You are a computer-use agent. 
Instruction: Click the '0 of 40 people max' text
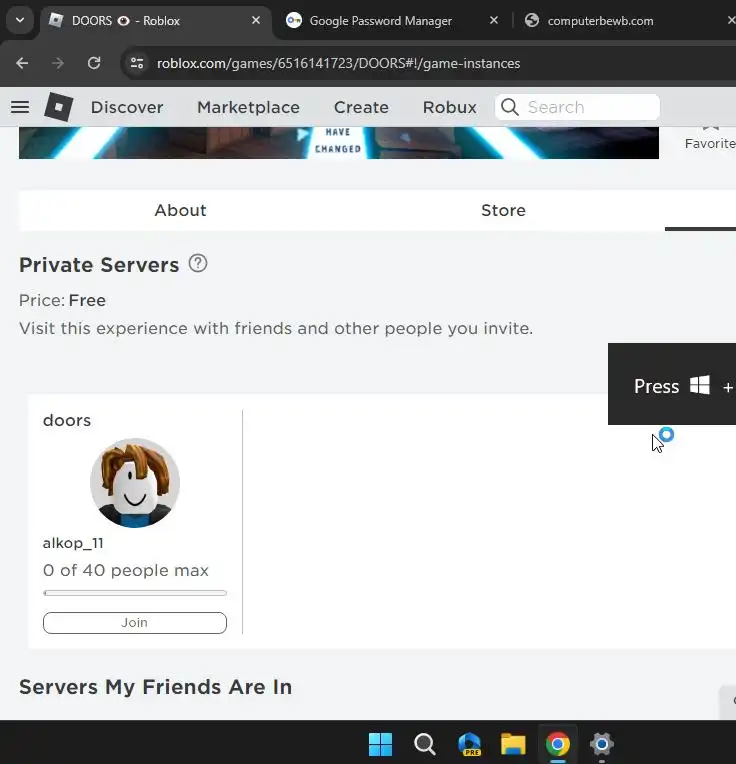[126, 571]
